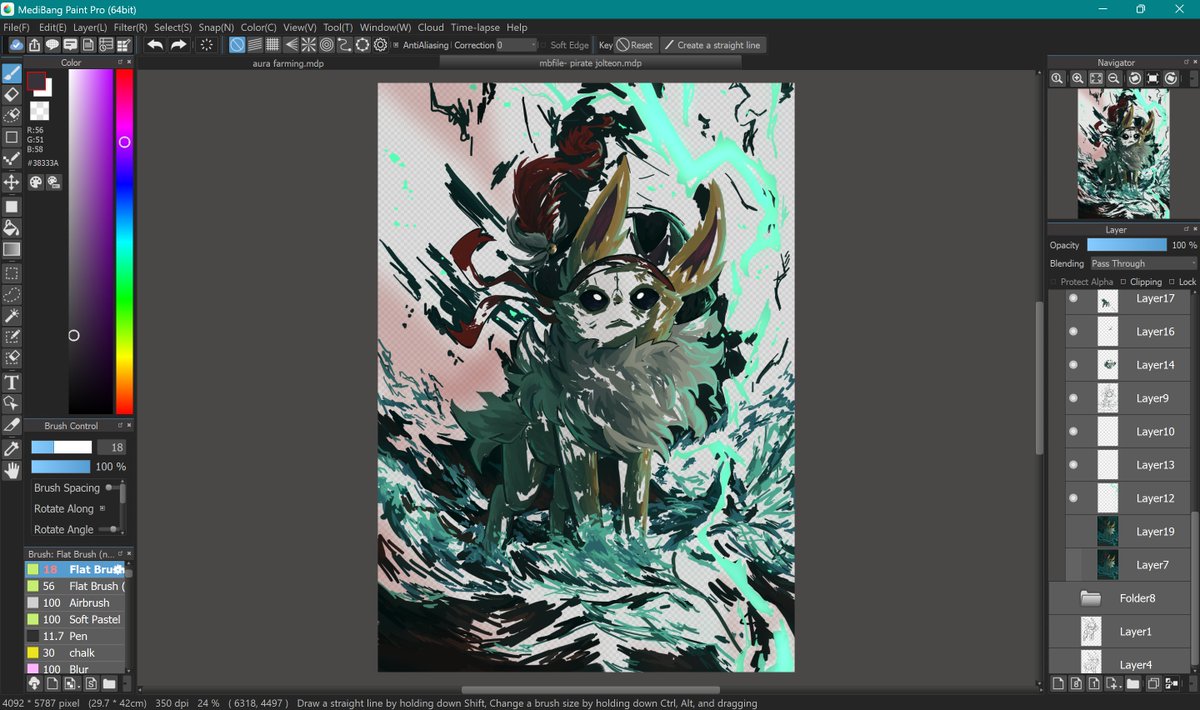The image size is (1200, 710).
Task: Click the canvas horizontal scrollbar
Action: click(x=590, y=689)
